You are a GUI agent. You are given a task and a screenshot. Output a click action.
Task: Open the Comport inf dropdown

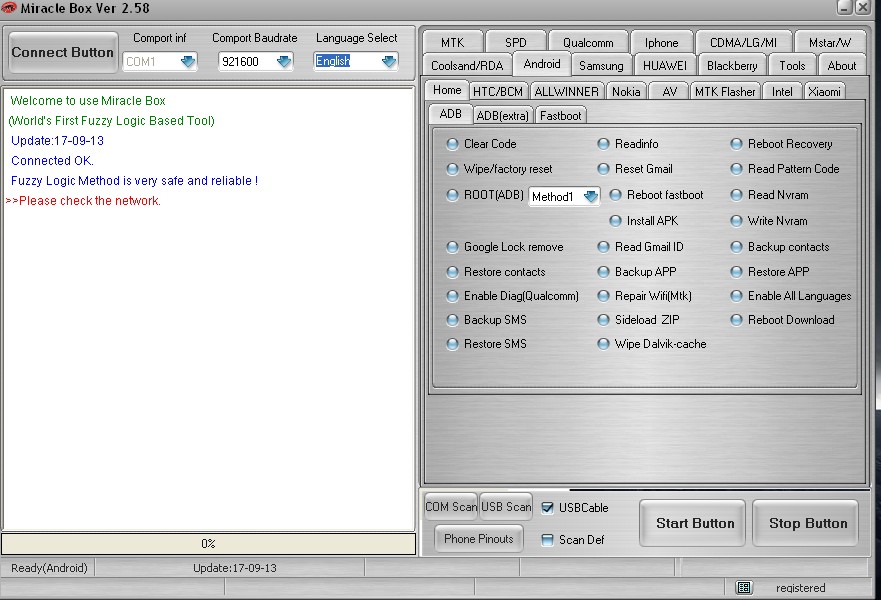[188, 61]
